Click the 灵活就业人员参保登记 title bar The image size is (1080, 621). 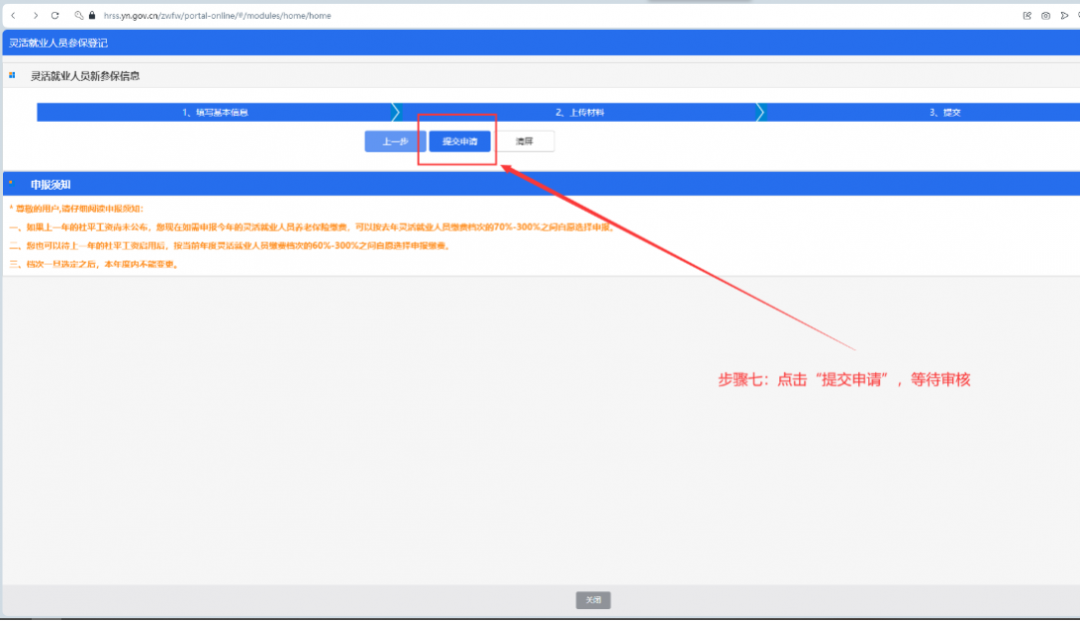[x=58, y=43]
